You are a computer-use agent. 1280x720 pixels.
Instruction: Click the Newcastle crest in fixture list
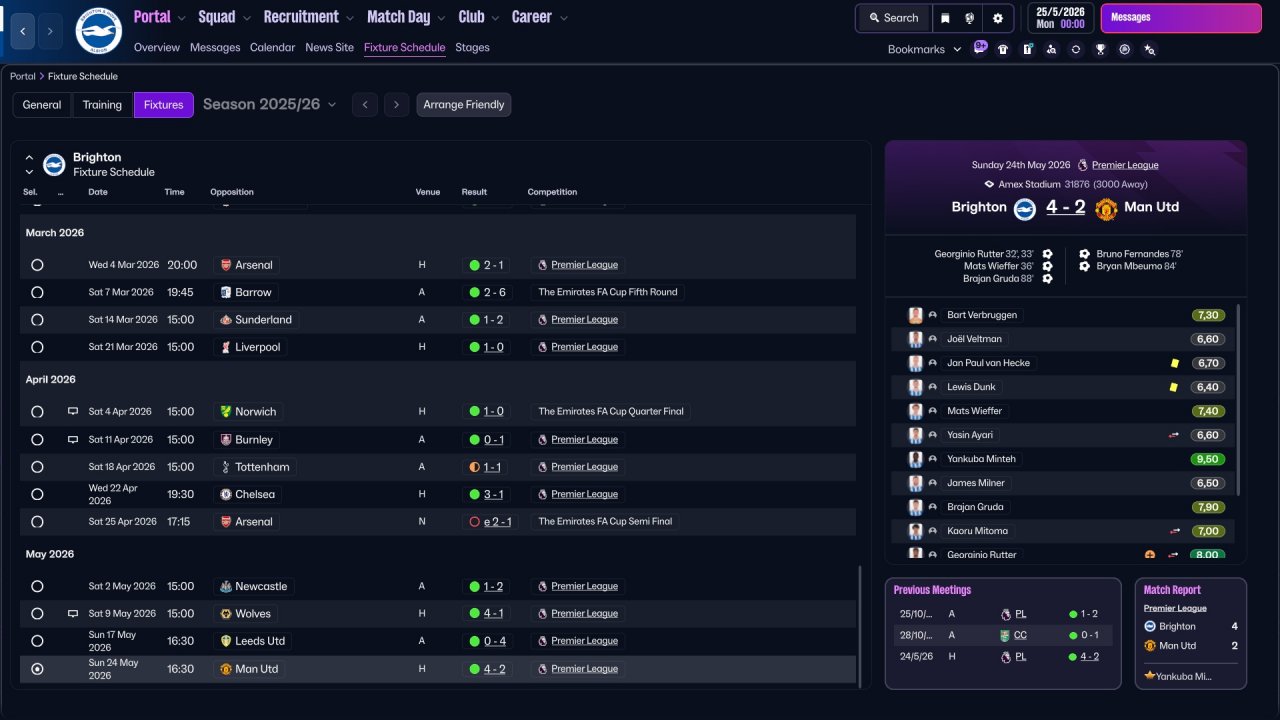point(226,586)
